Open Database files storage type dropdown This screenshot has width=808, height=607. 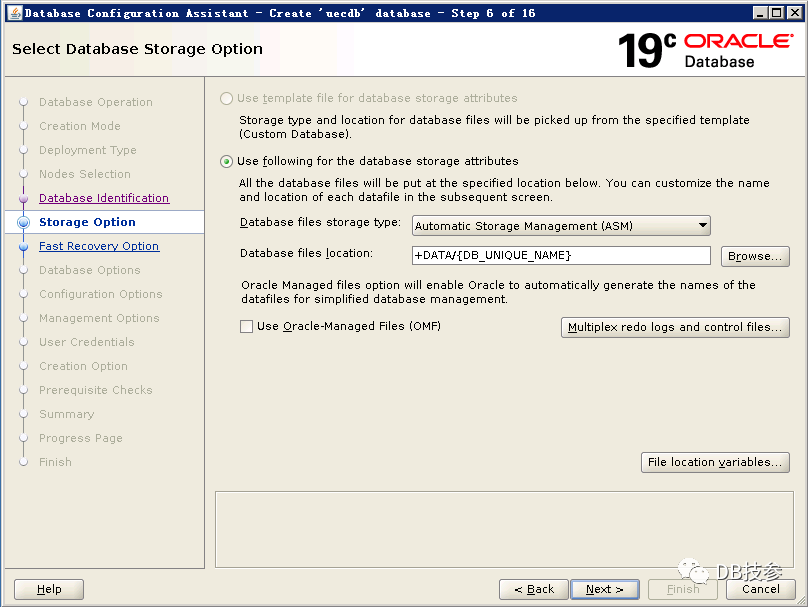pos(561,226)
